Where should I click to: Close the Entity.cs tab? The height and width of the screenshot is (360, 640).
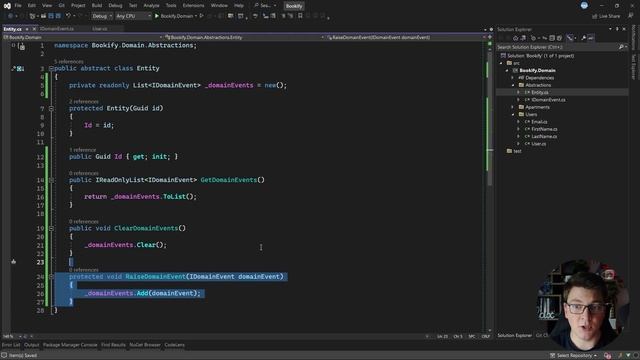(34, 29)
